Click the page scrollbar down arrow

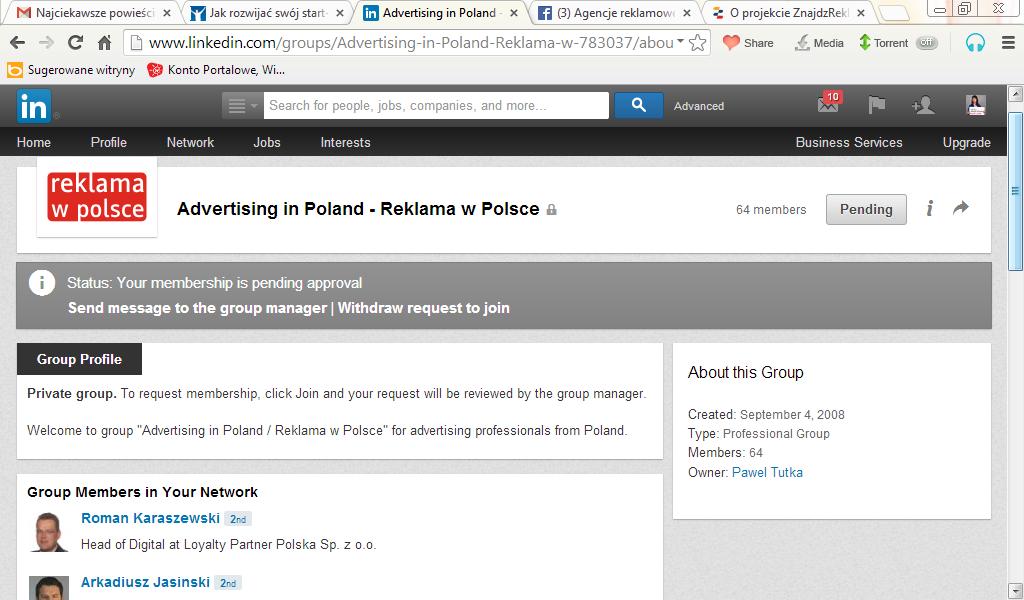click(x=1016, y=590)
